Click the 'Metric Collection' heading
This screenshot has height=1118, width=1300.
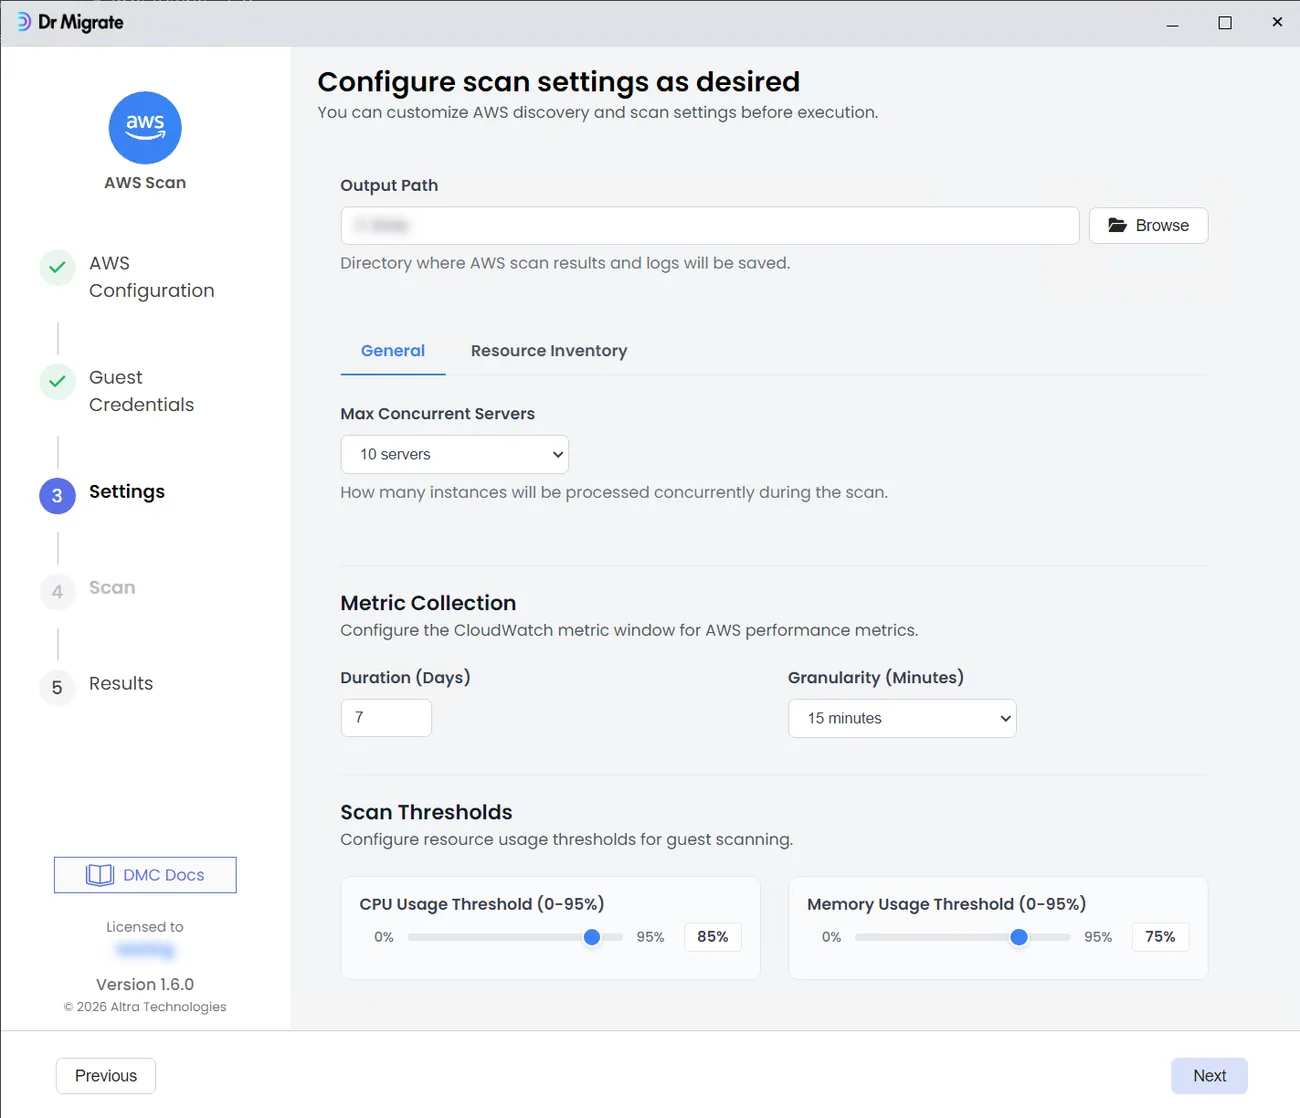coord(428,603)
